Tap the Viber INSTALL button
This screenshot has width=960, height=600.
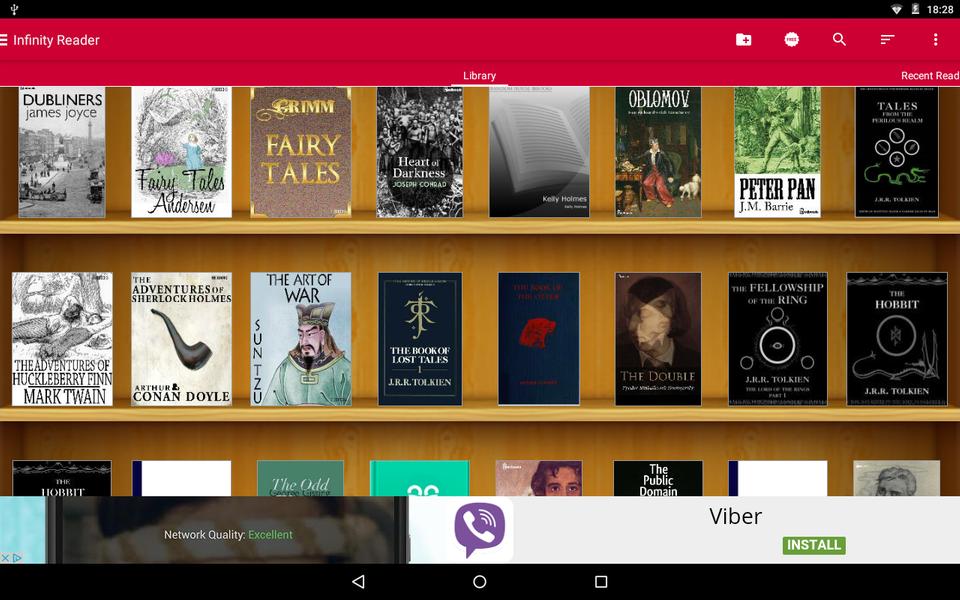[x=814, y=545]
